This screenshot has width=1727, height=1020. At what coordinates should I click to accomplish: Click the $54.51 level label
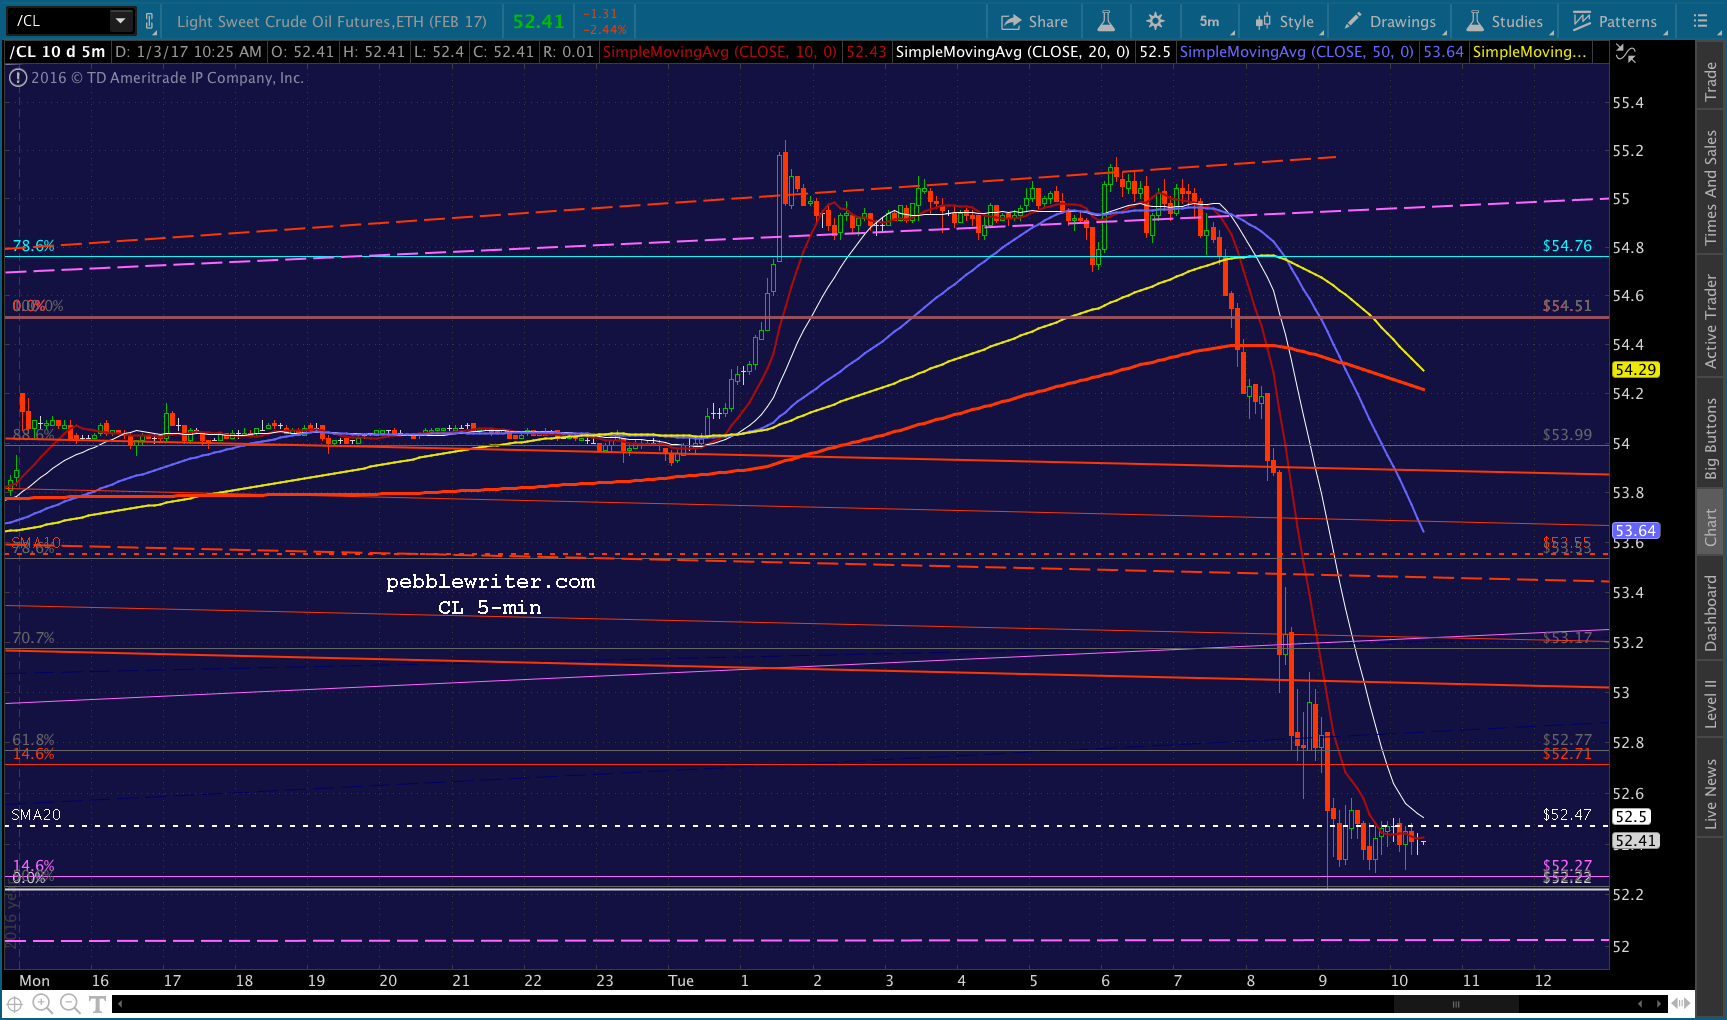point(1567,306)
